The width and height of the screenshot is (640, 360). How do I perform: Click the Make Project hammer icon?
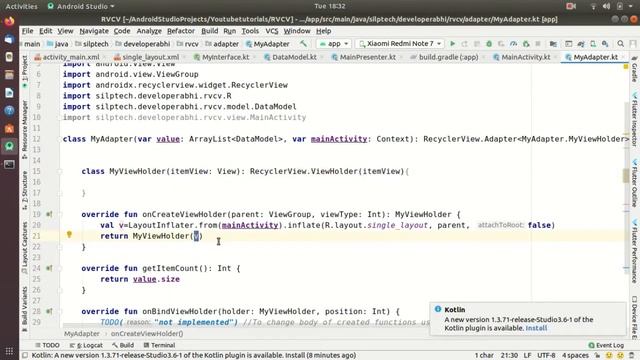303,44
